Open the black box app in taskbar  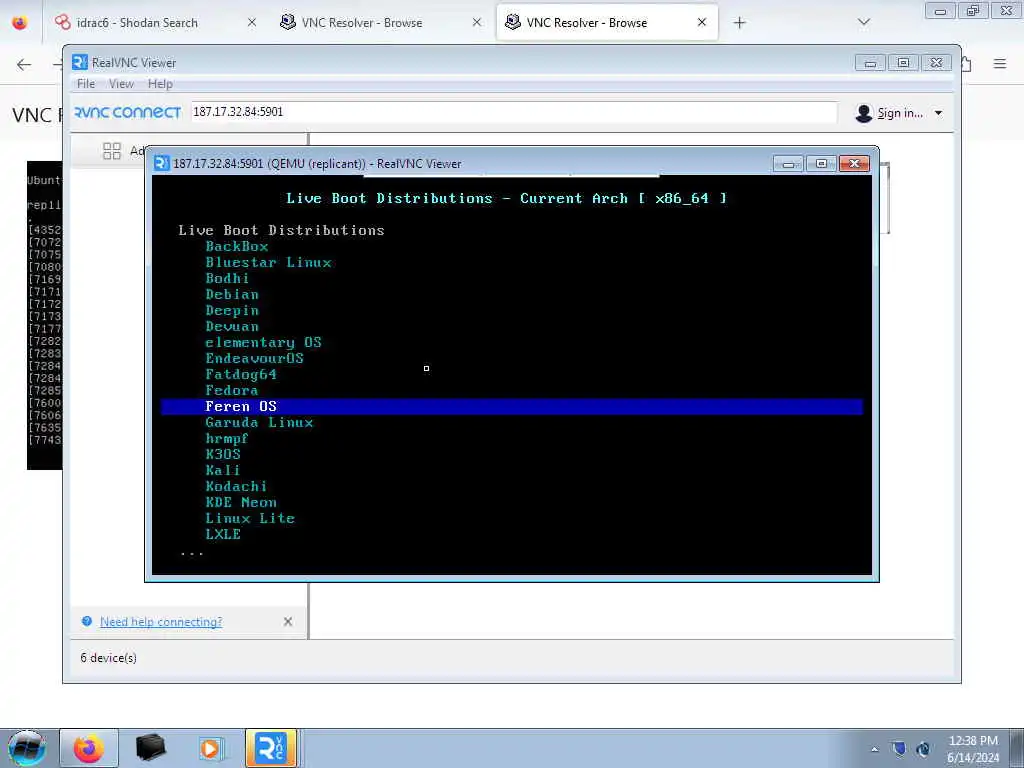tap(150, 748)
